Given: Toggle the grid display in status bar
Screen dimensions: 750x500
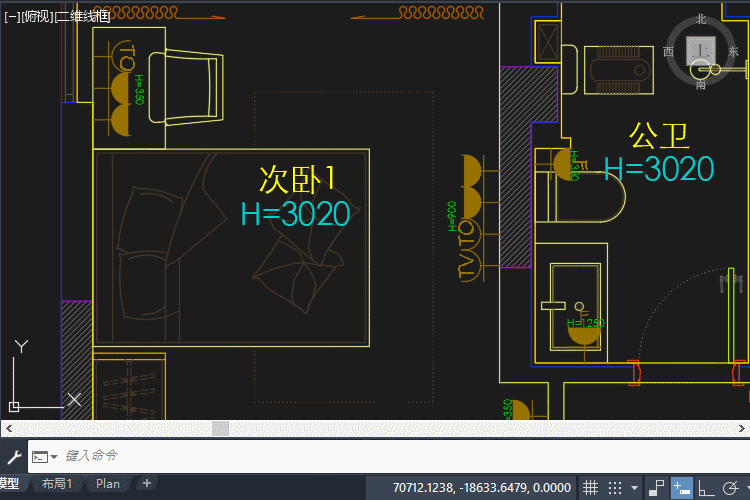Looking at the screenshot, I should [591, 488].
